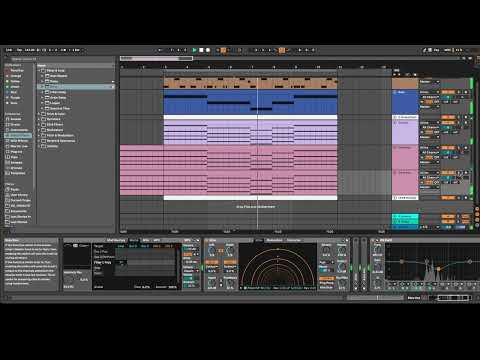Open the MIDI Effects category in browser
The height and width of the screenshot is (360, 480).
[x=19, y=141]
